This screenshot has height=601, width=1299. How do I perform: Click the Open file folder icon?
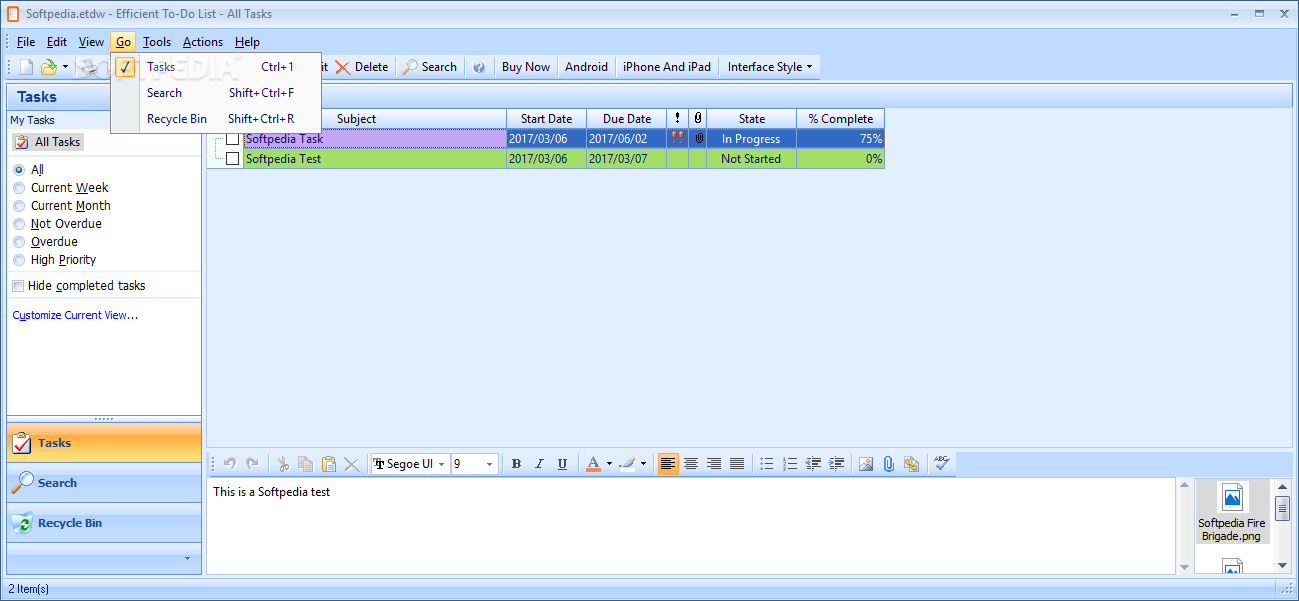tap(48, 67)
